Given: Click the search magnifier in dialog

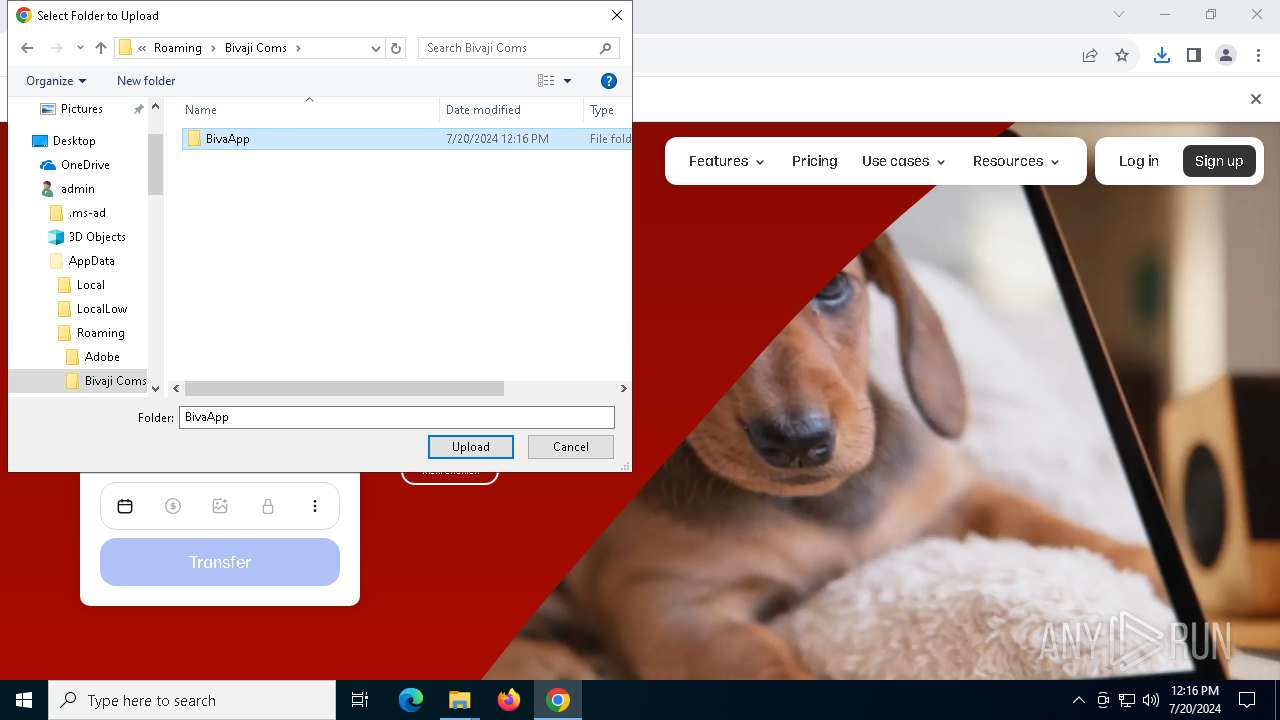Looking at the screenshot, I should (x=605, y=48).
